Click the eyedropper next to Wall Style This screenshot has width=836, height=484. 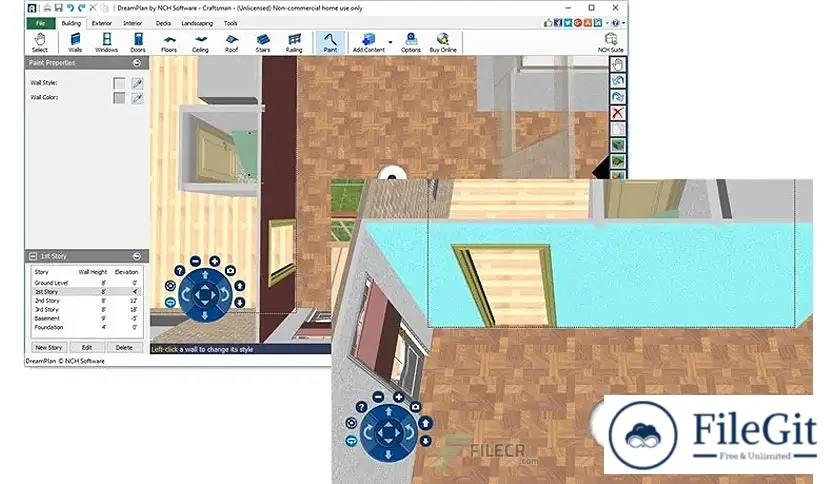[137, 83]
